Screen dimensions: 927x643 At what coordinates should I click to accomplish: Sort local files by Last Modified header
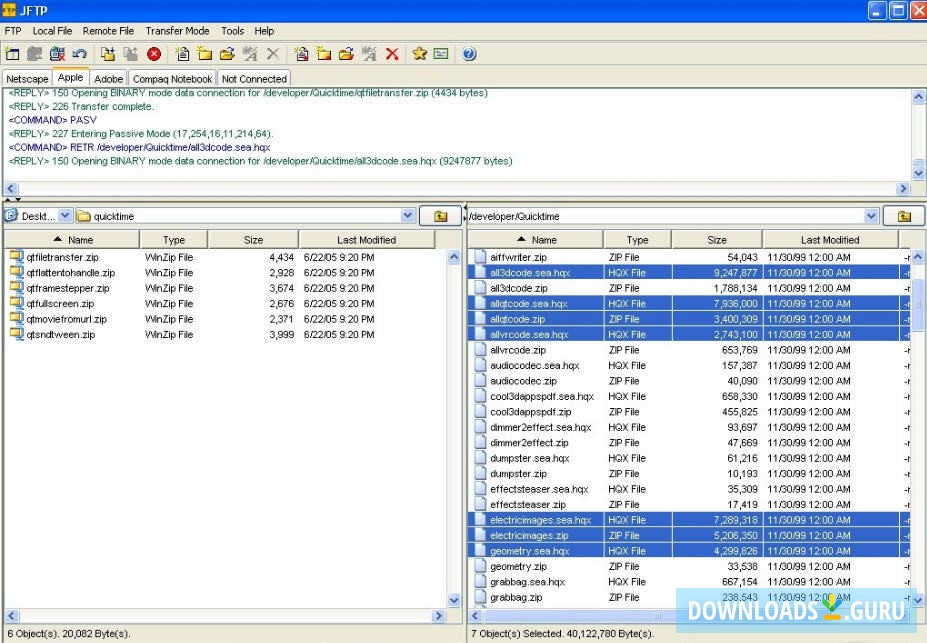click(x=366, y=240)
